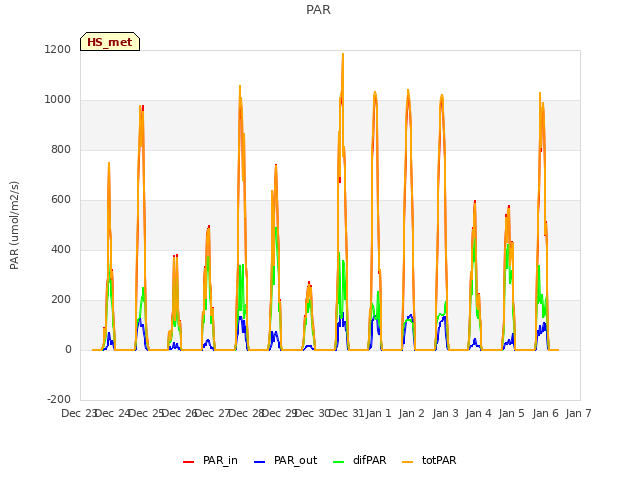The image size is (640, 480).
Task: Click the 600 y-axis tick label
Action: point(61,200)
